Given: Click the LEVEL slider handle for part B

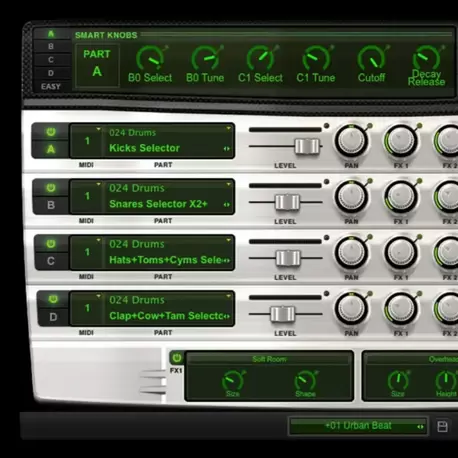Looking at the screenshot, I should coord(287,202).
